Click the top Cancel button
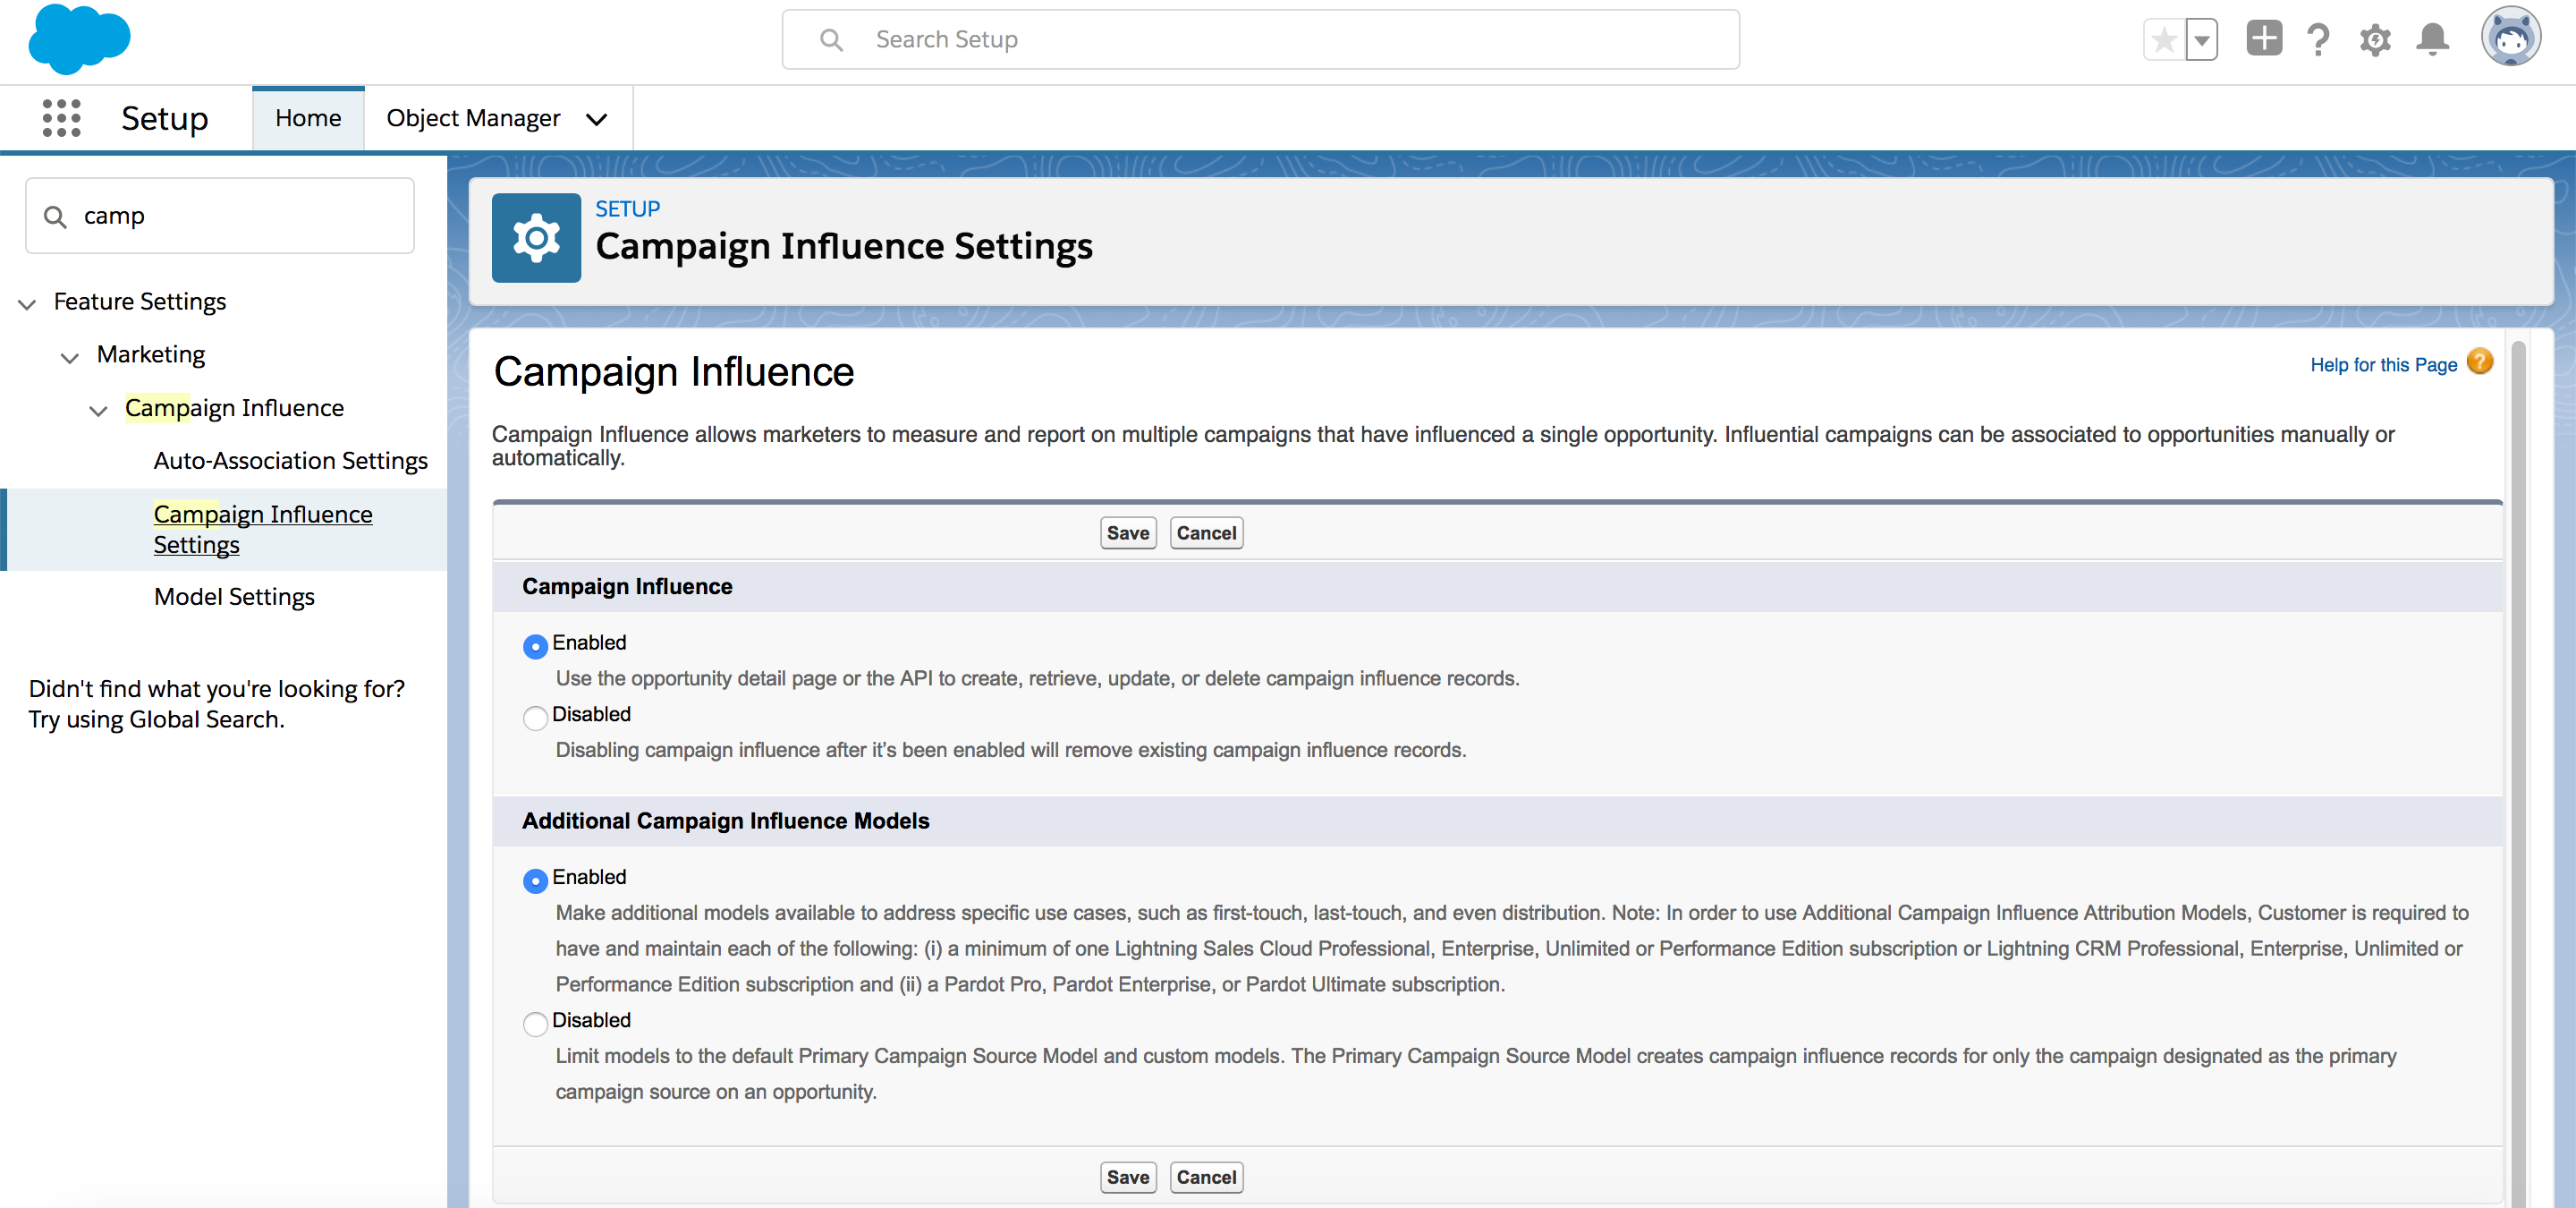2576x1208 pixels. (x=1206, y=533)
